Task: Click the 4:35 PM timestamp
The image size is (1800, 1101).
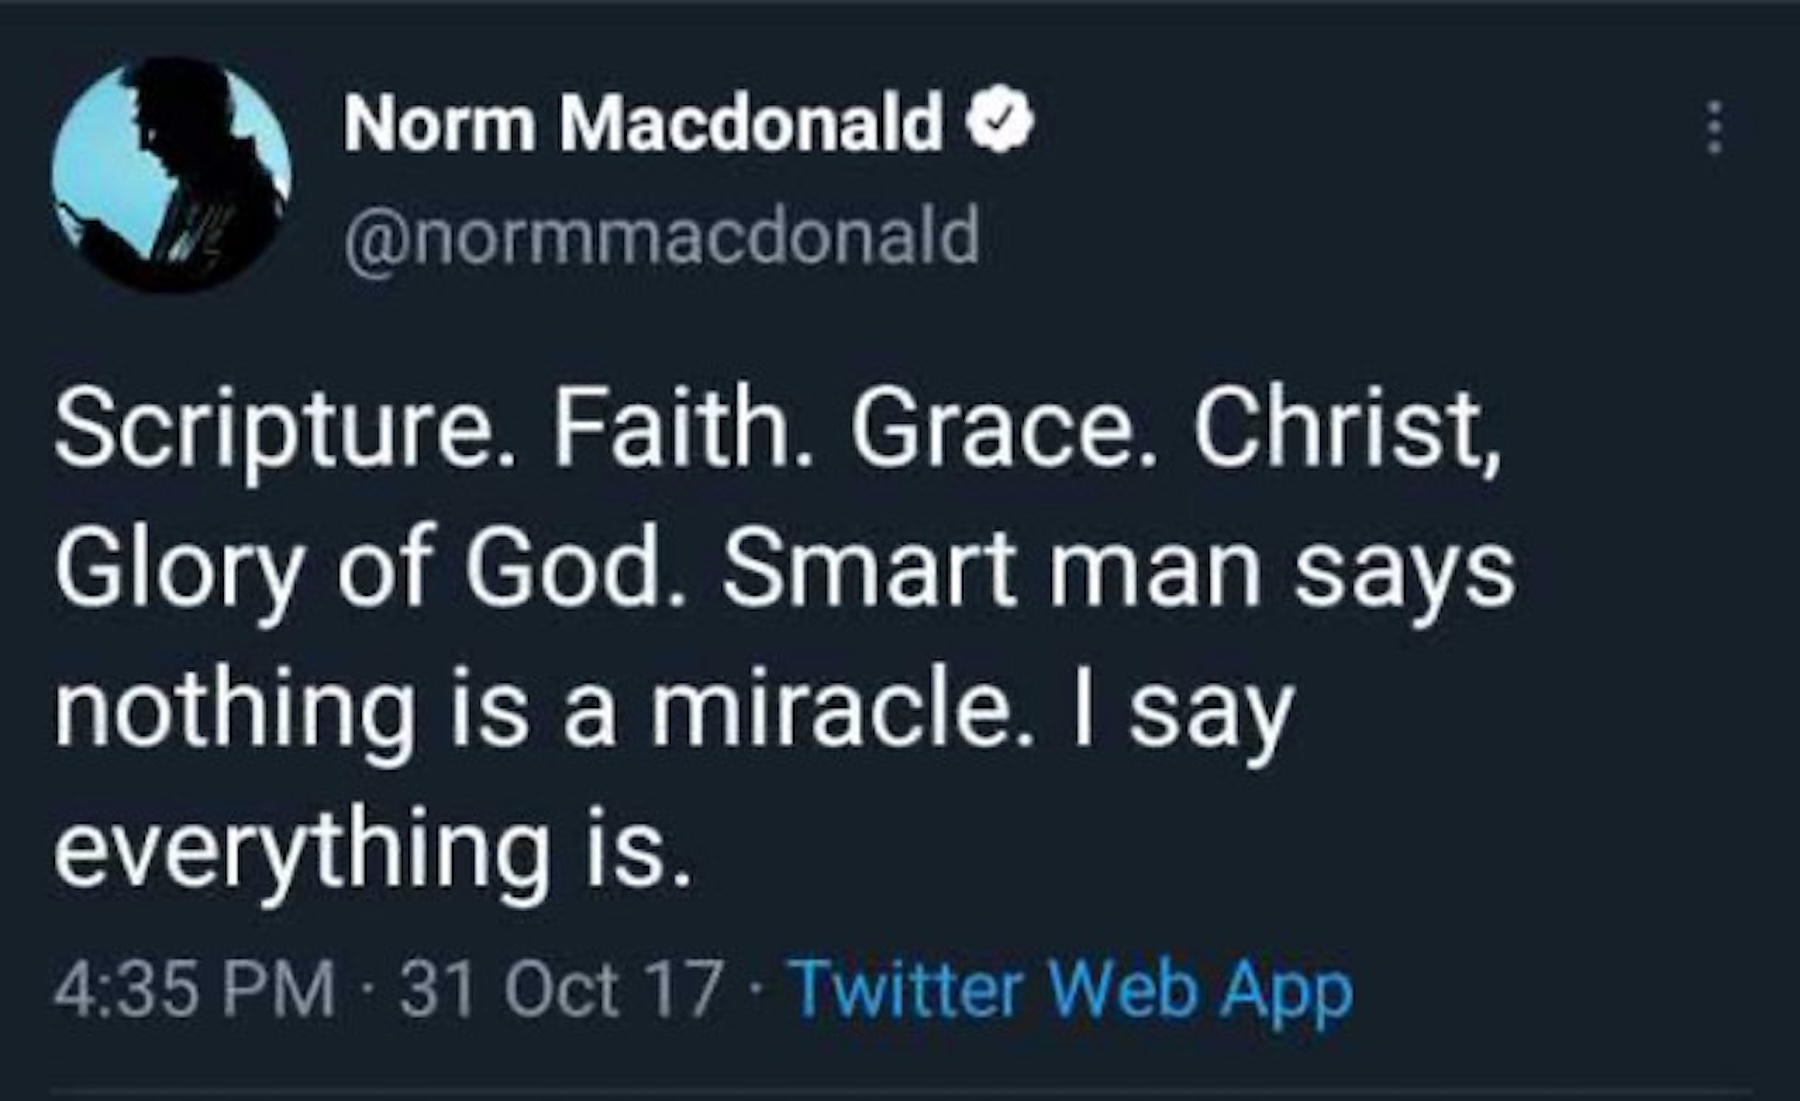Action: (x=194, y=989)
